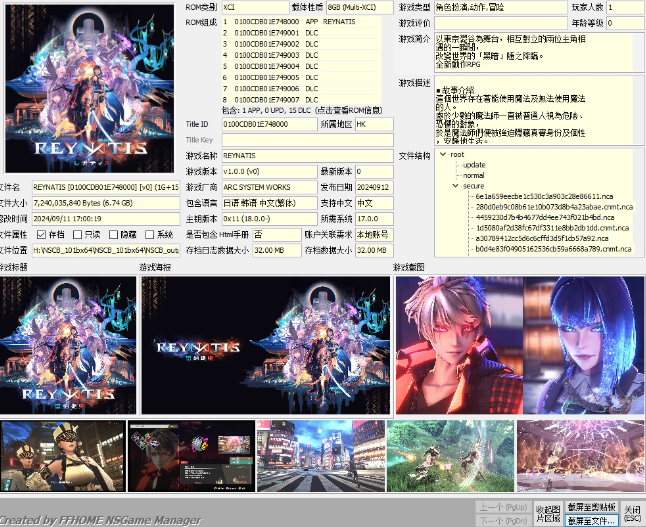The width and height of the screenshot is (646, 527).
Task: Check the 隐藏 hidden attribute box
Action: pos(113,234)
